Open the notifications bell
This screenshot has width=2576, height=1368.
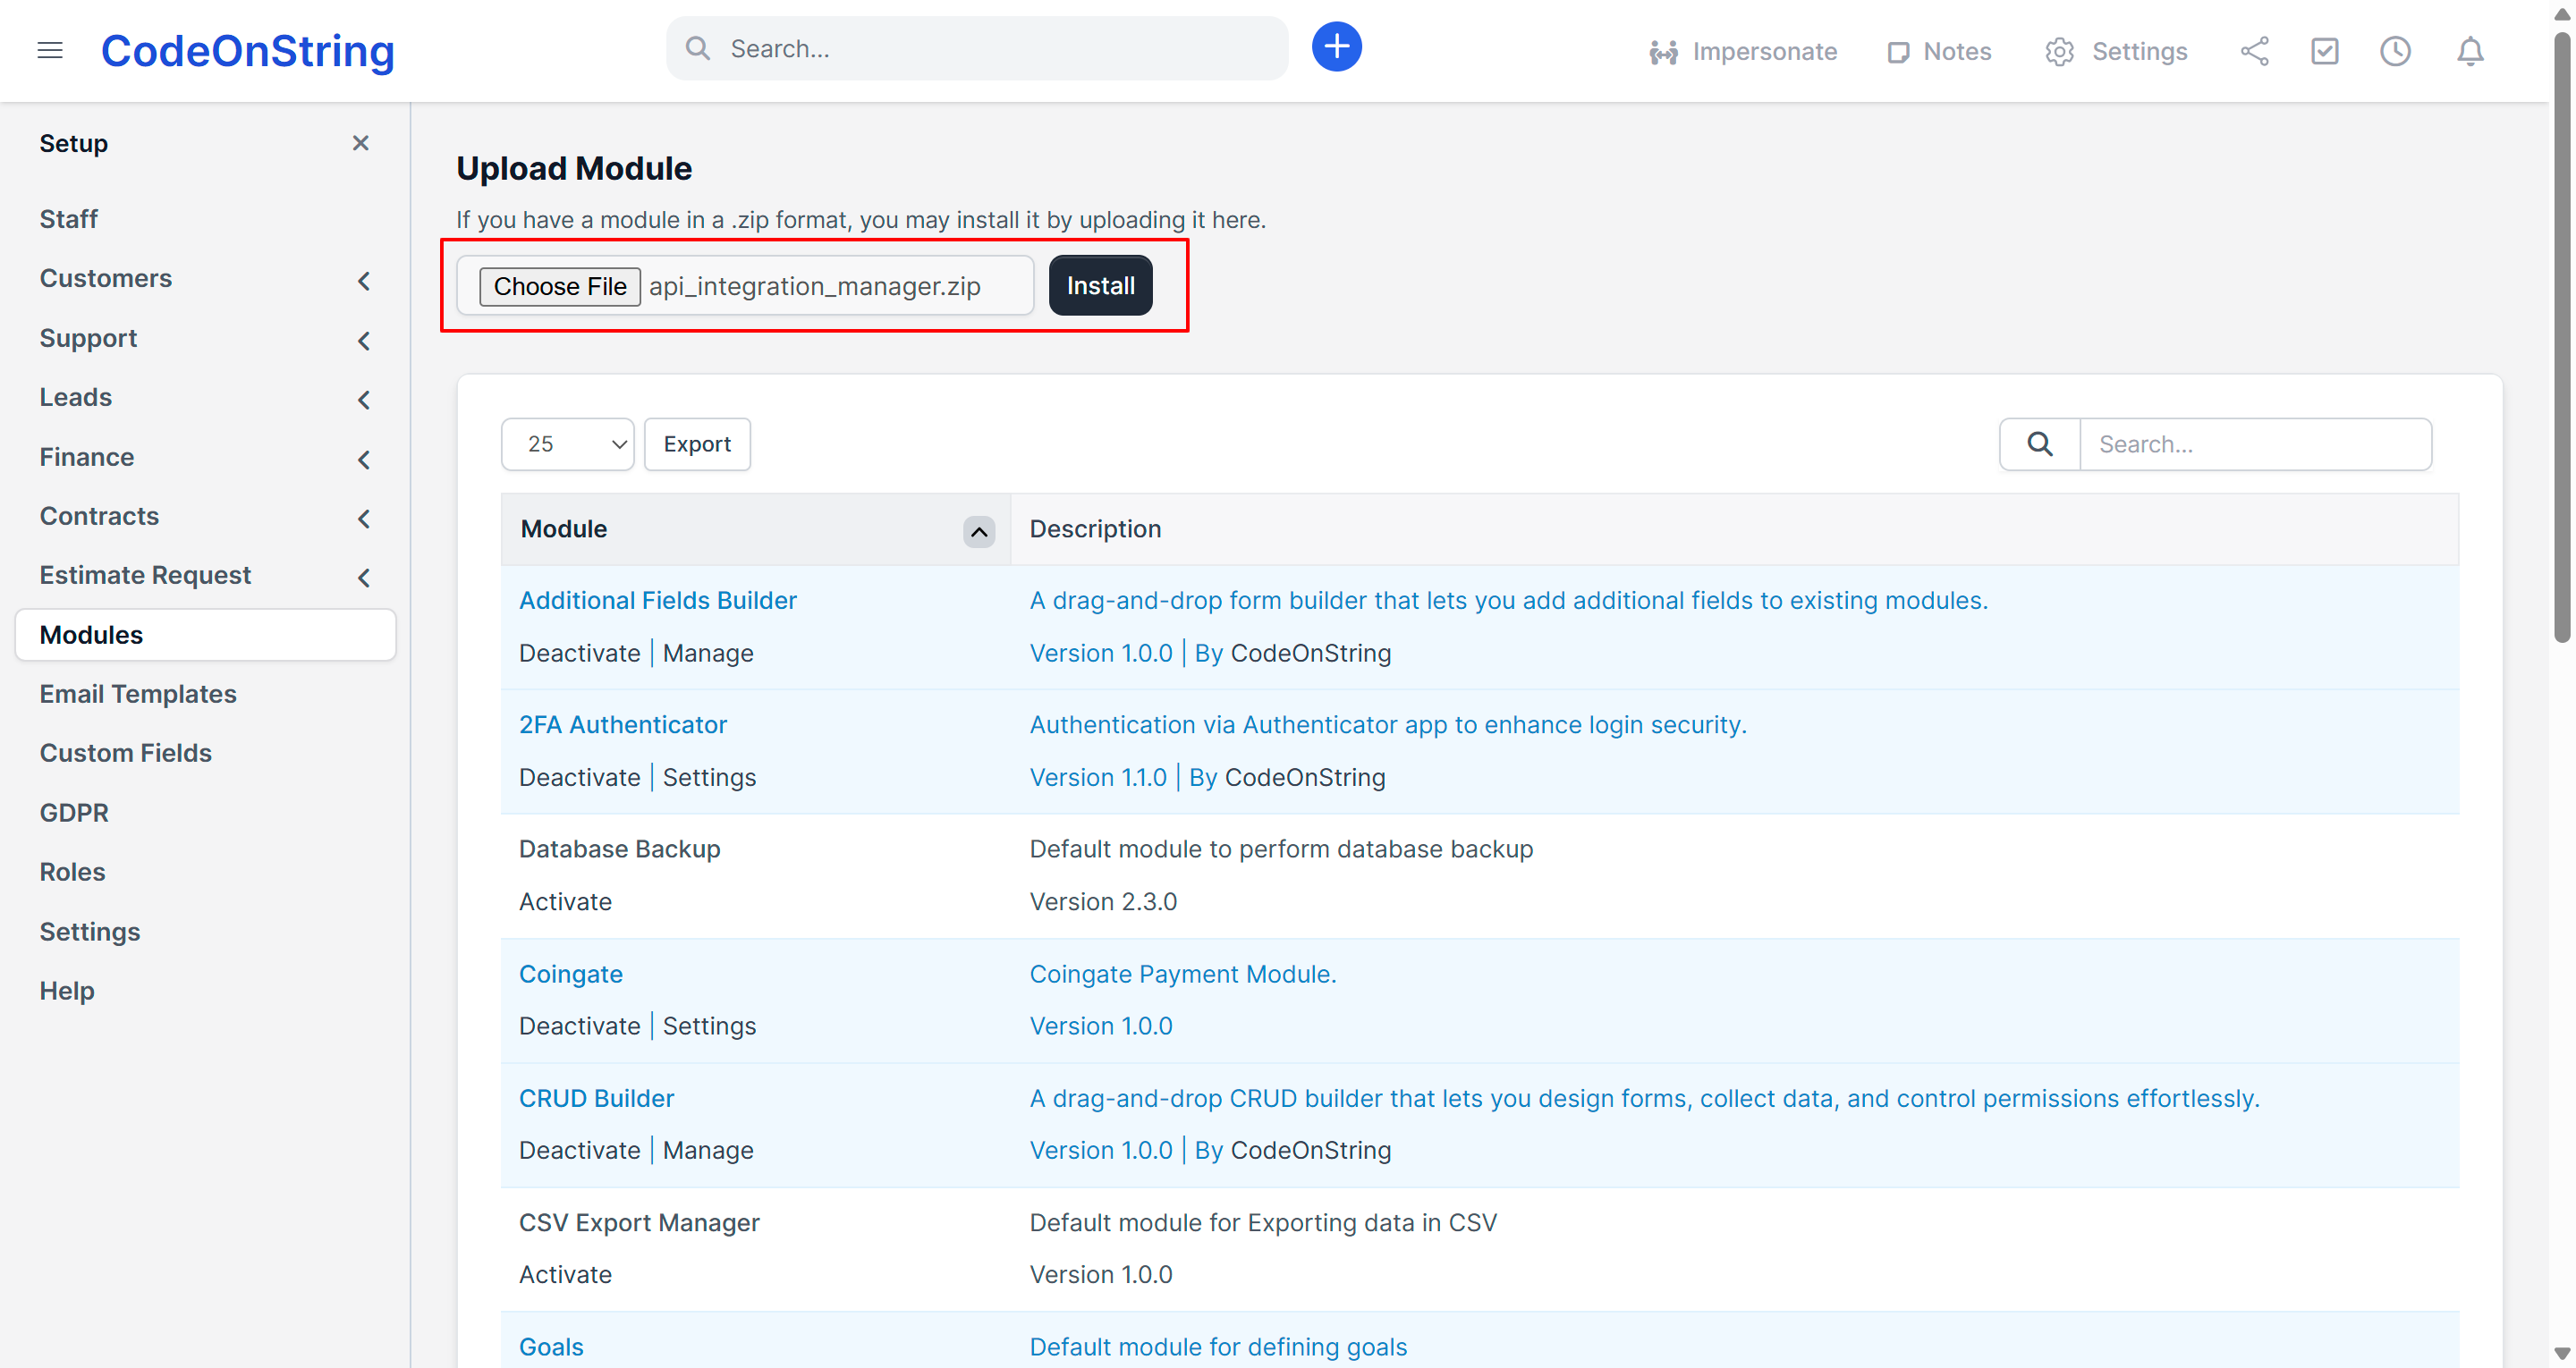tap(2470, 51)
